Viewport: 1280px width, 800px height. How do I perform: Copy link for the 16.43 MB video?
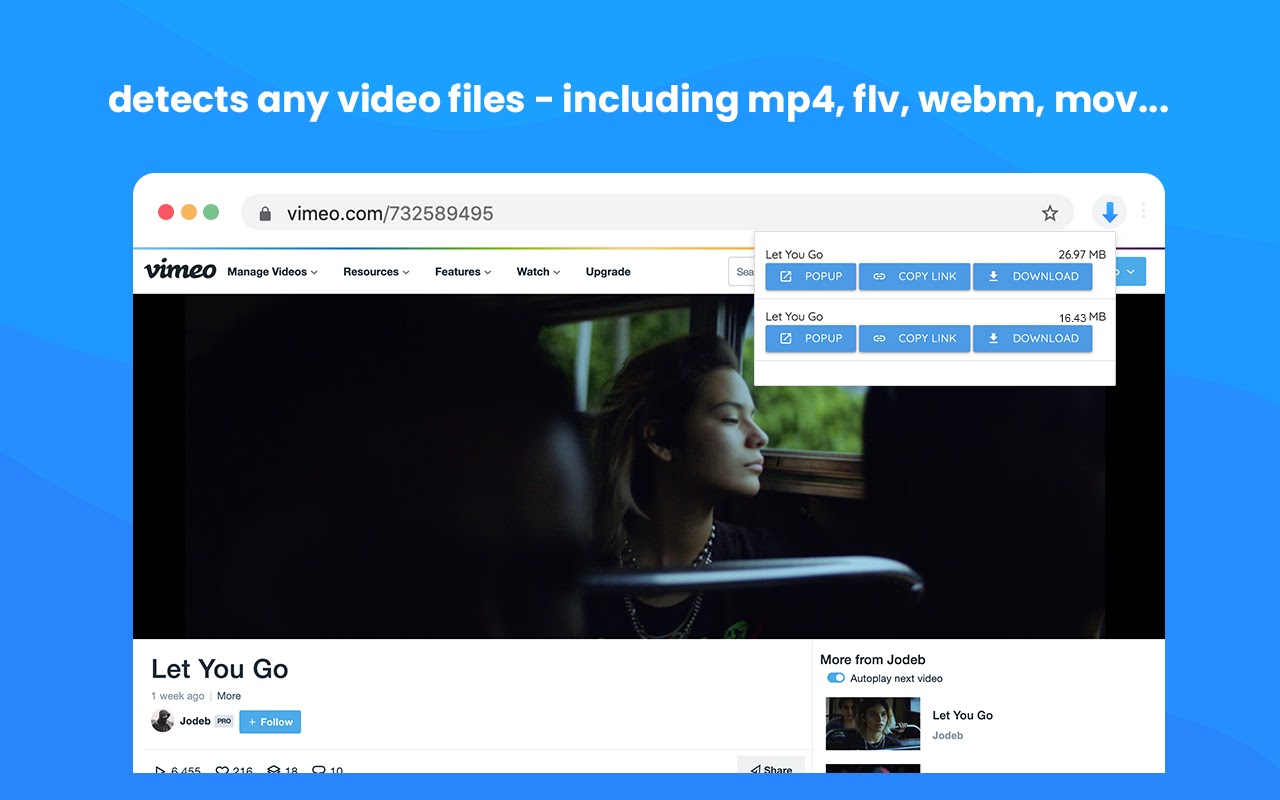point(915,338)
